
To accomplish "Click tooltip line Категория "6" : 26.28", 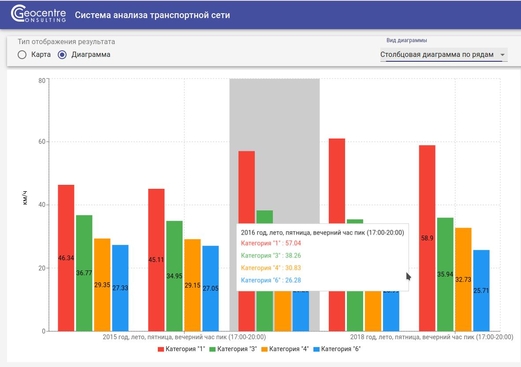I will pos(271,280).
